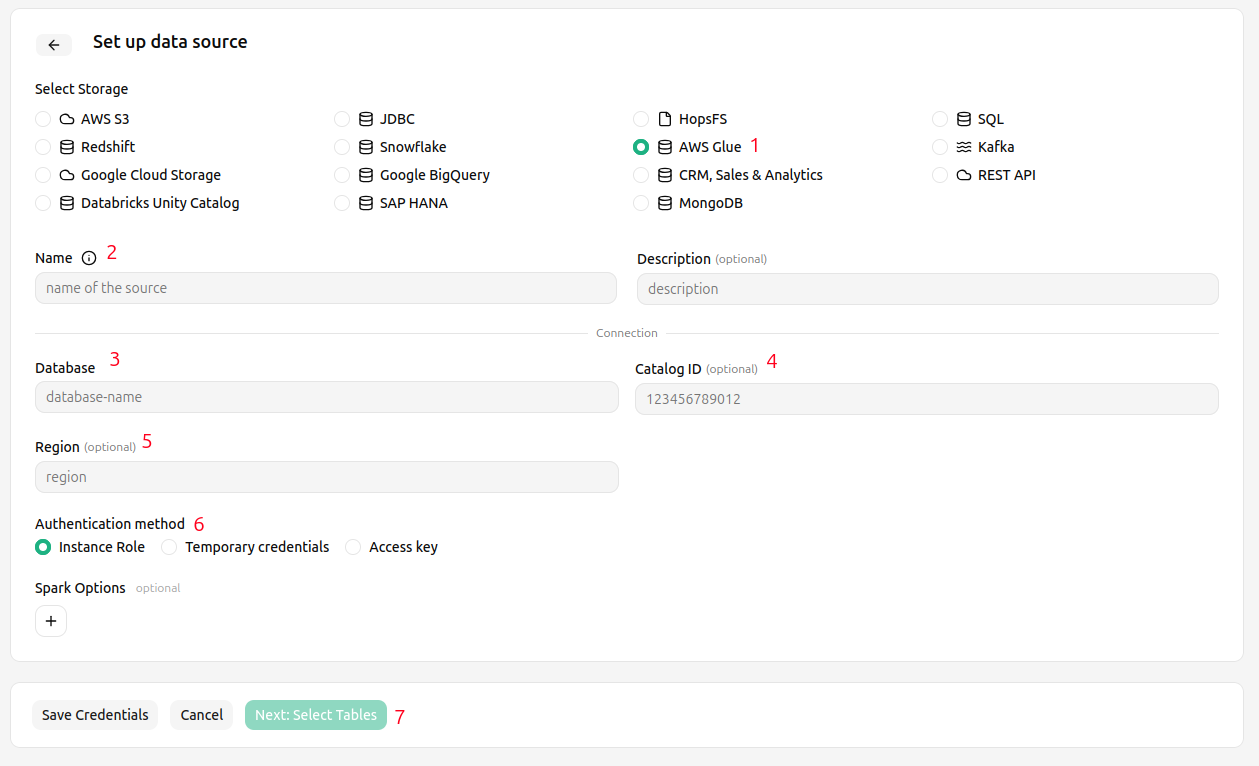Viewport: 1259px width, 766px height.
Task: Focus the Database name input field
Action: 327,397
